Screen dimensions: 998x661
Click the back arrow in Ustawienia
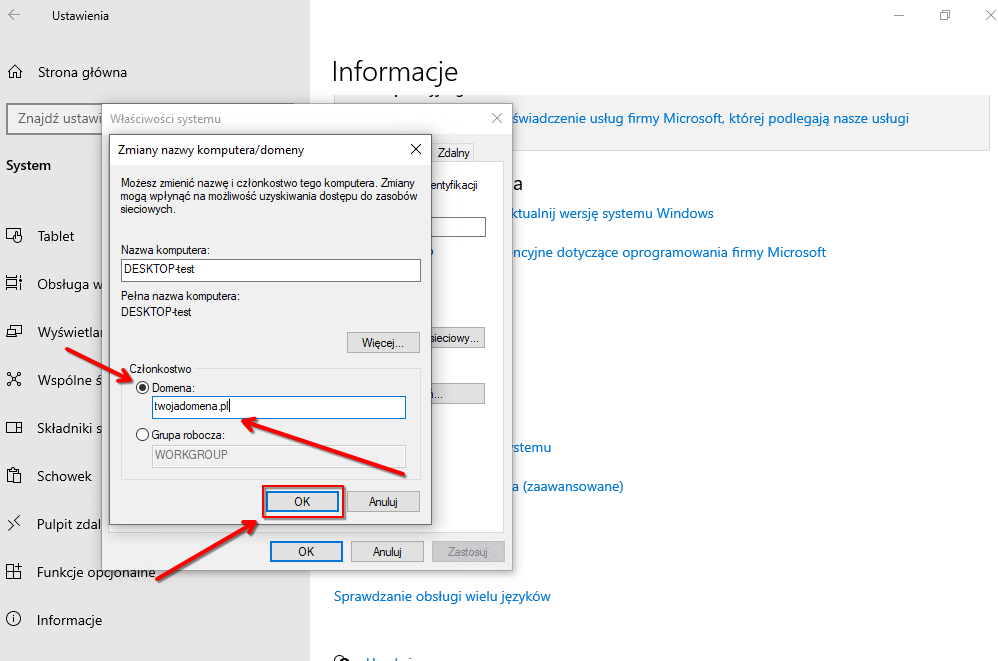click(x=15, y=16)
